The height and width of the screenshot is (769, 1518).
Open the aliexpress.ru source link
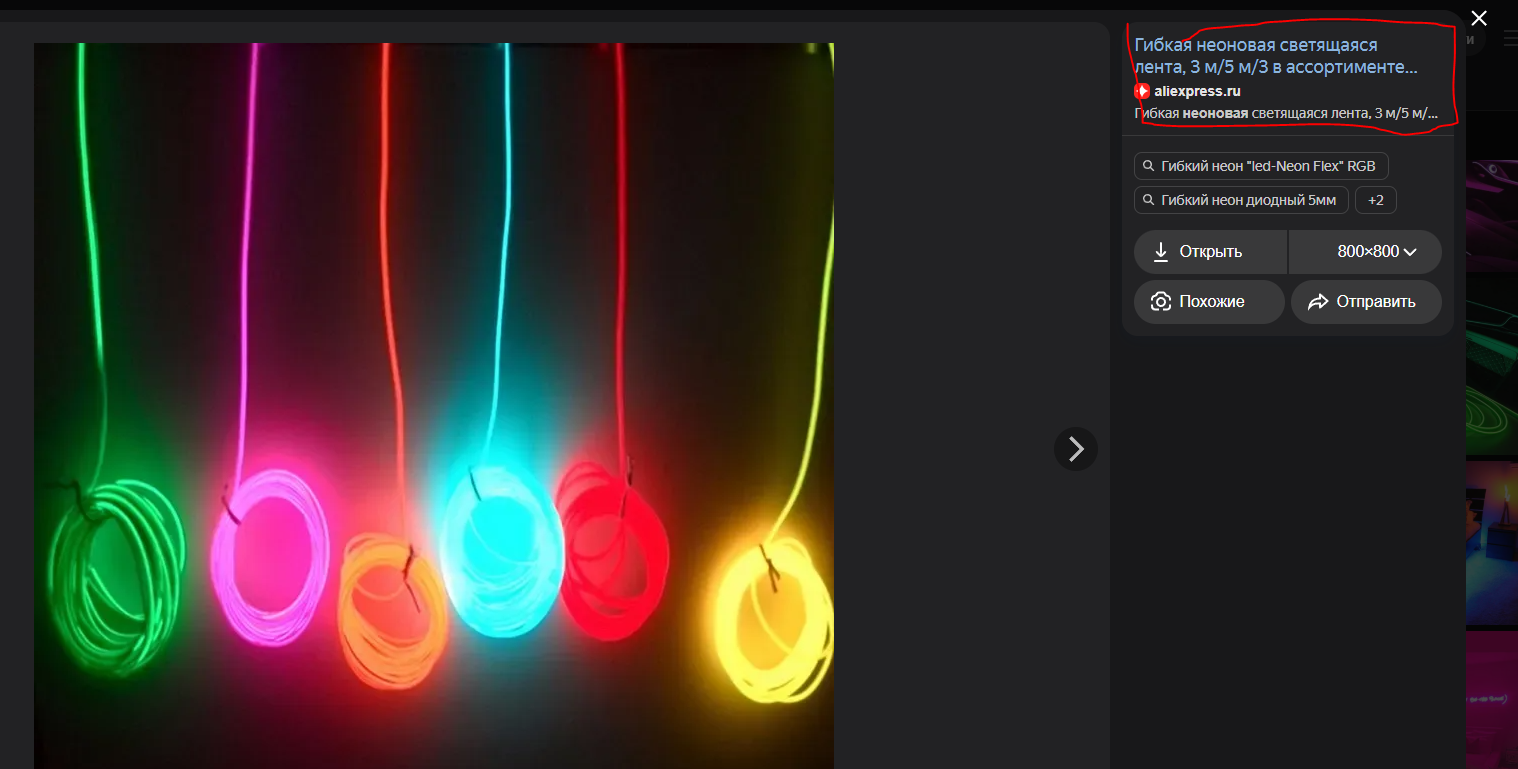point(1197,91)
